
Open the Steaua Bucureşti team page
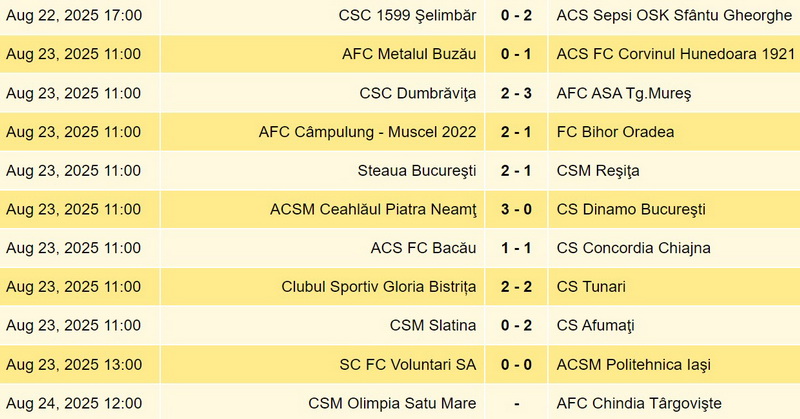pyautogui.click(x=417, y=171)
